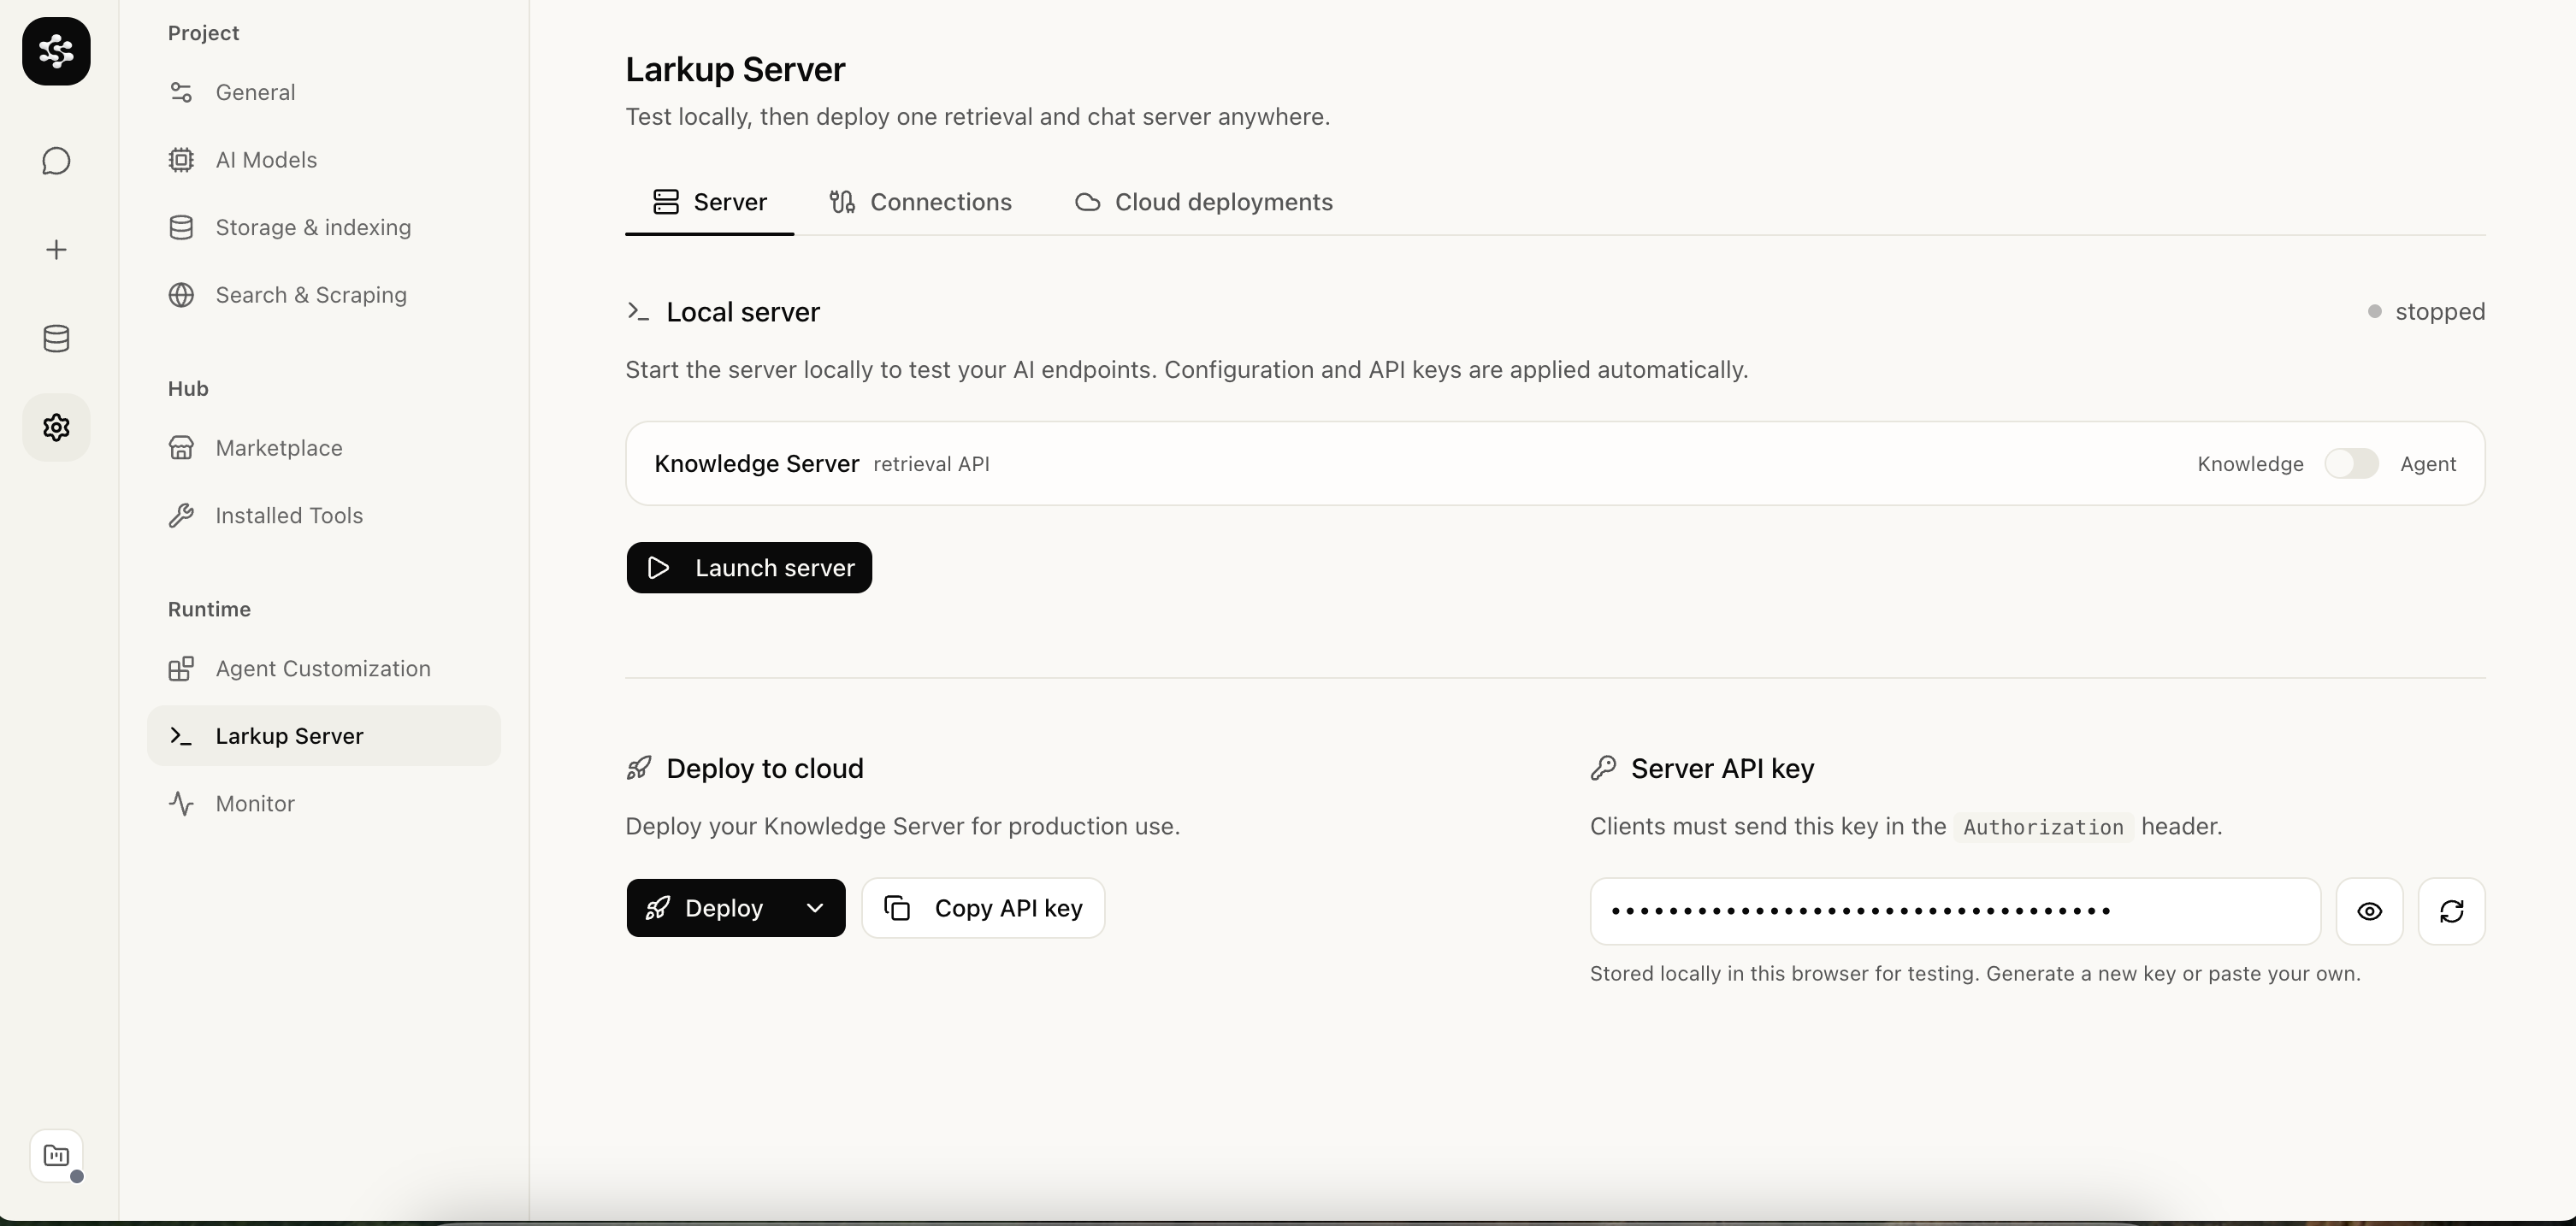Click the Agent label beside the toggle

(2428, 464)
